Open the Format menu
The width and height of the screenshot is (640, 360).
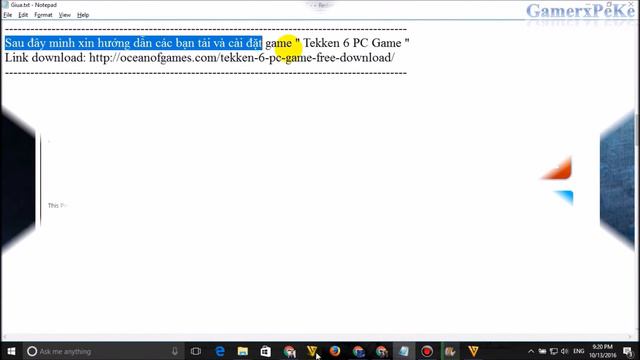point(43,15)
